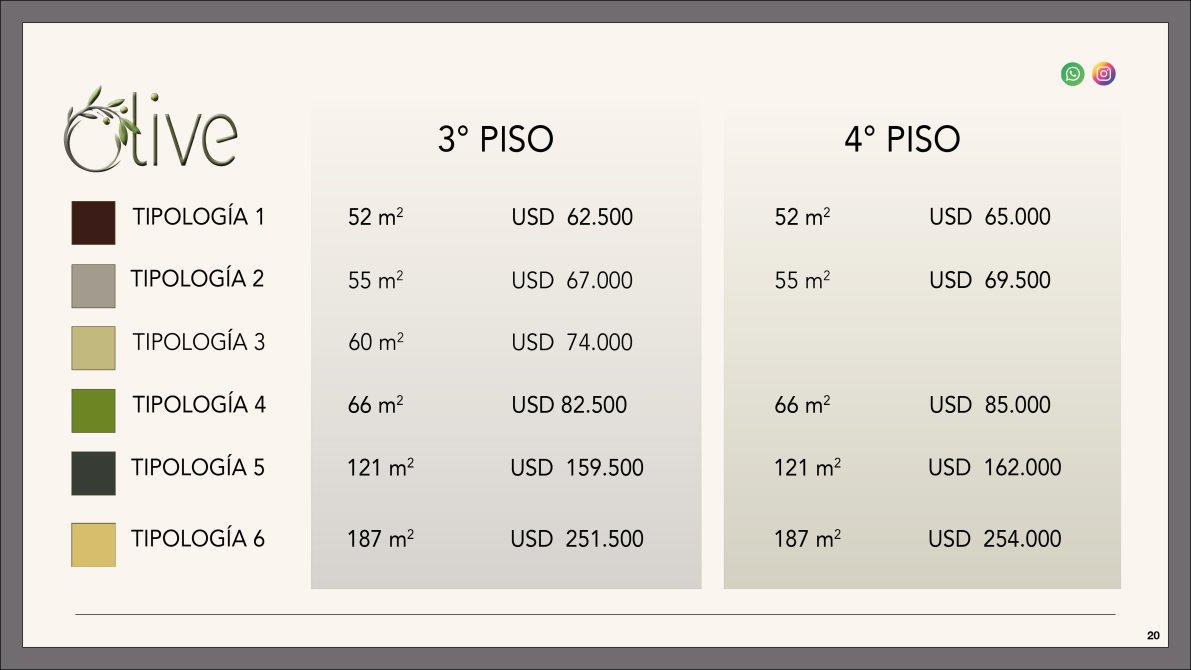Viewport: 1191px width, 670px height.
Task: Select the dark brown Tipología 1 swatch
Action: [x=93, y=223]
